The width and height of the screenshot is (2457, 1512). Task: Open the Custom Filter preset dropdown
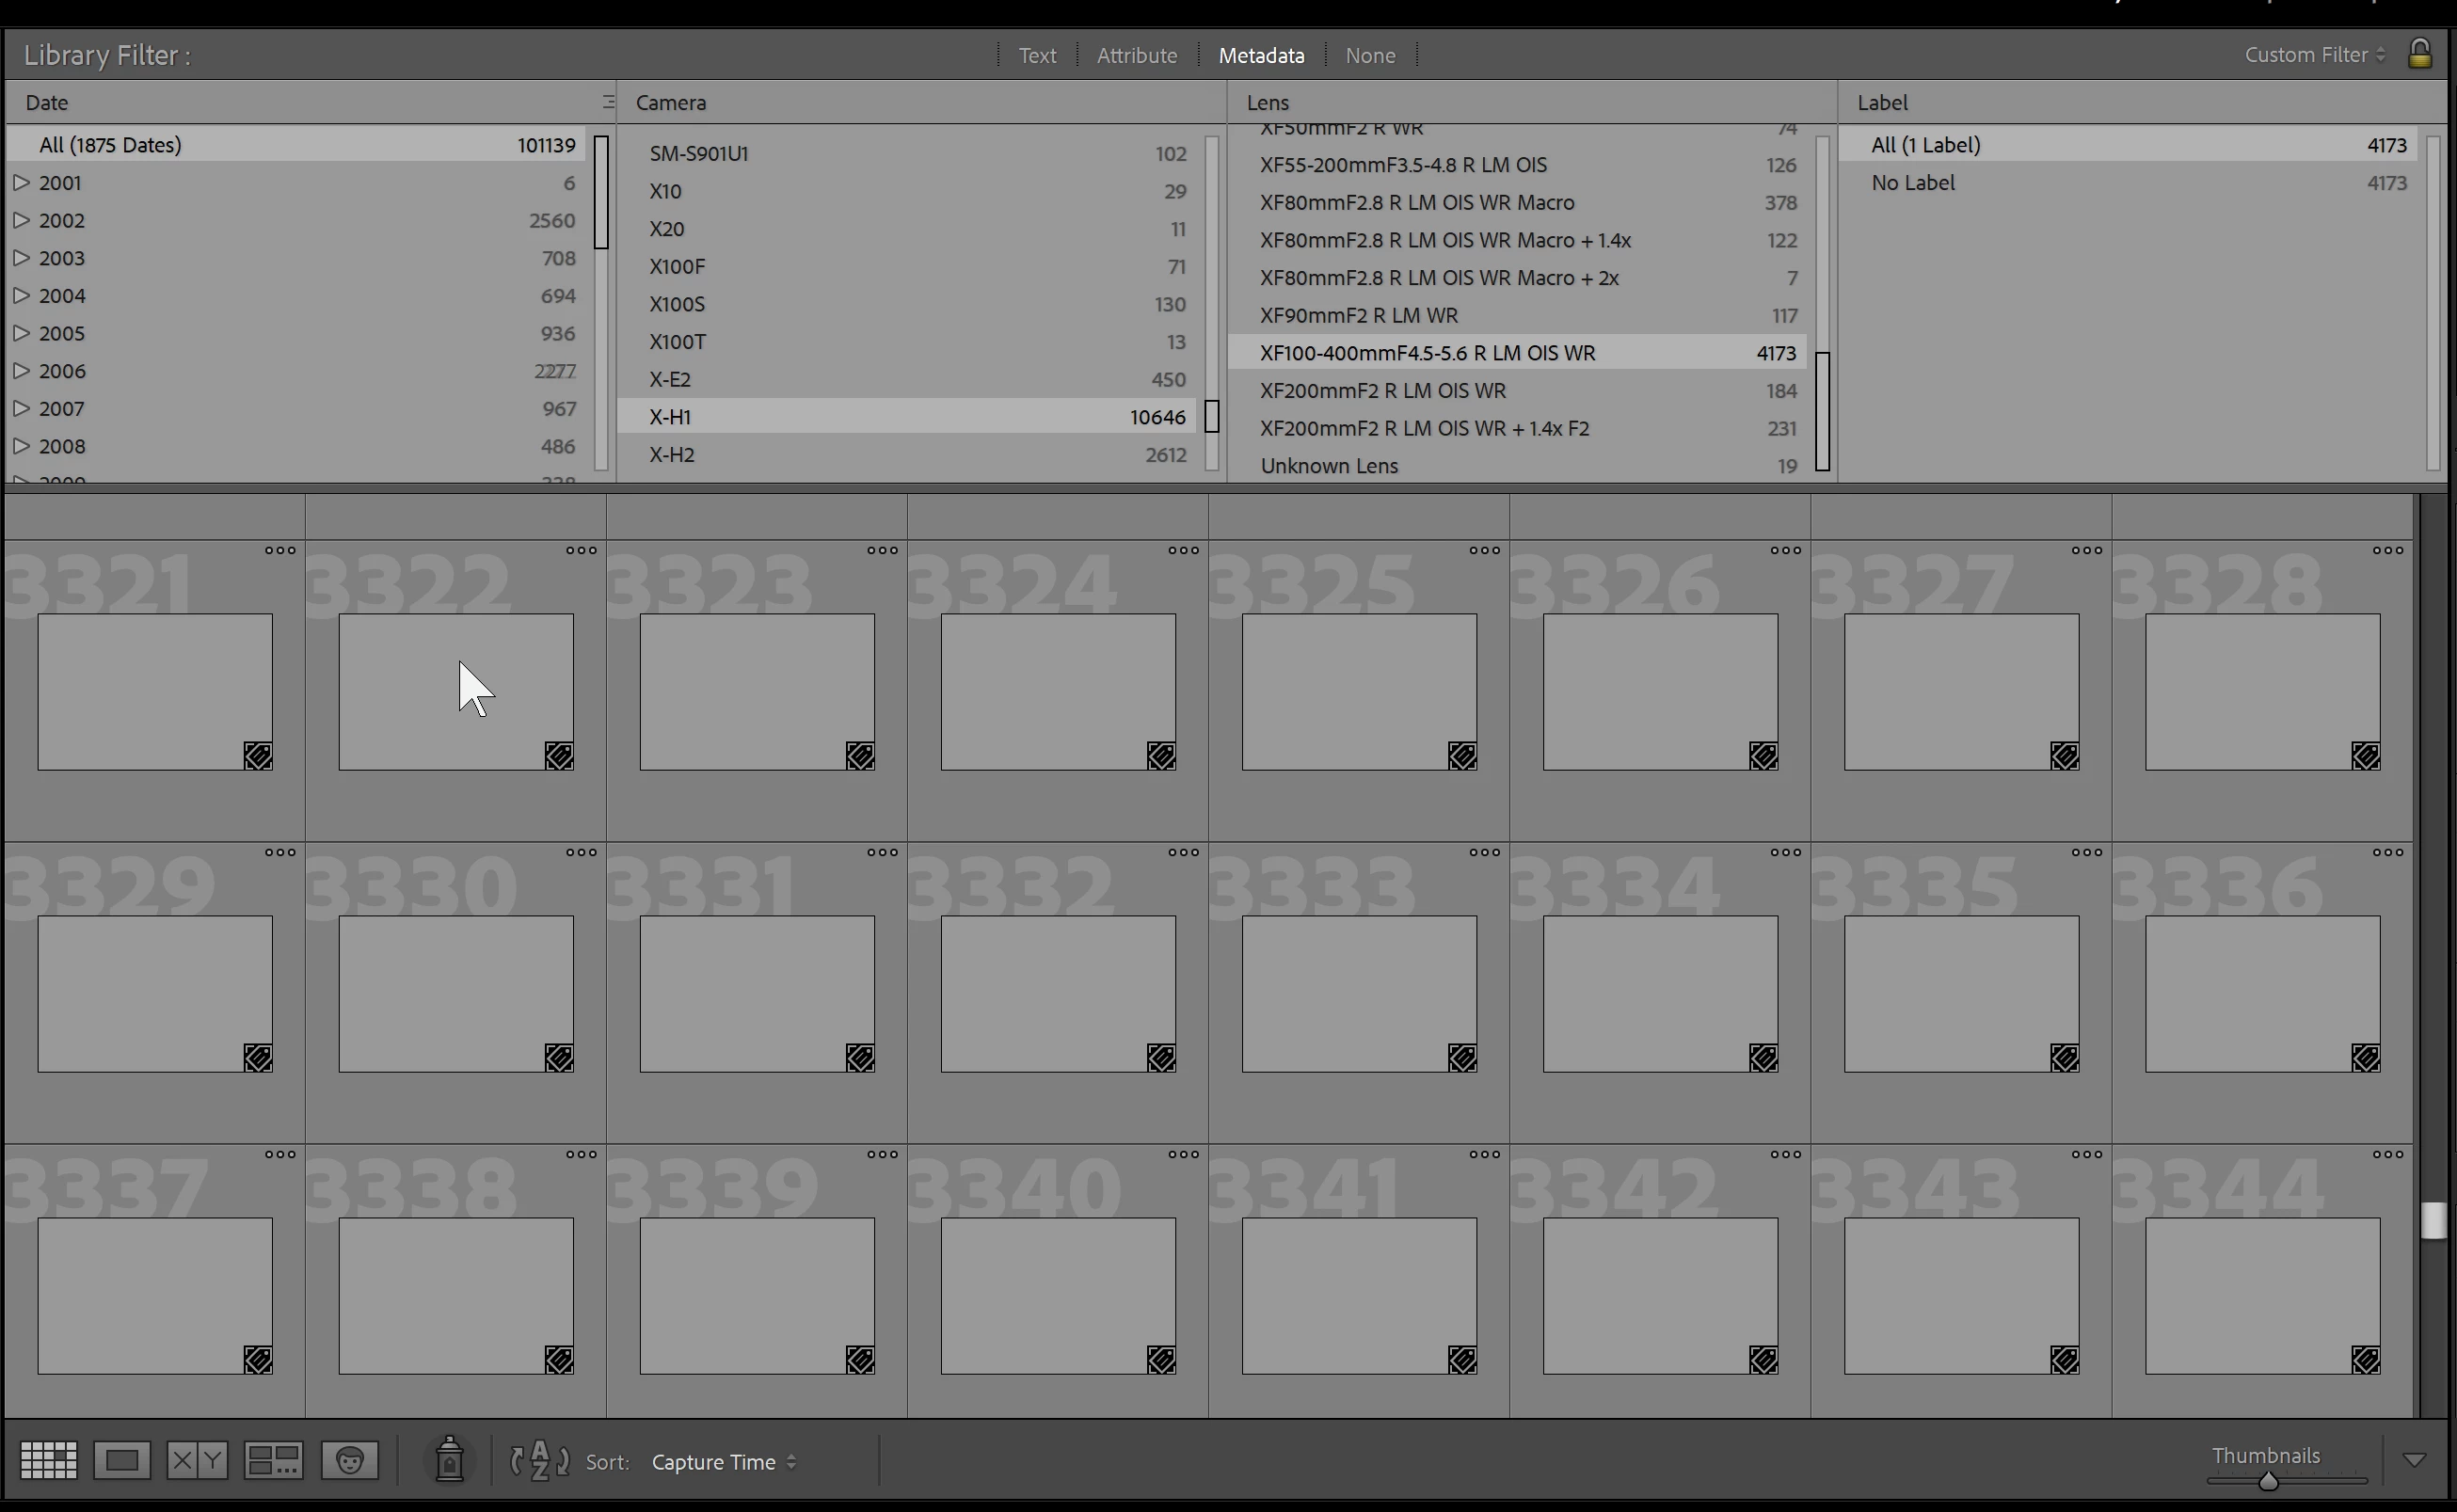click(2314, 55)
